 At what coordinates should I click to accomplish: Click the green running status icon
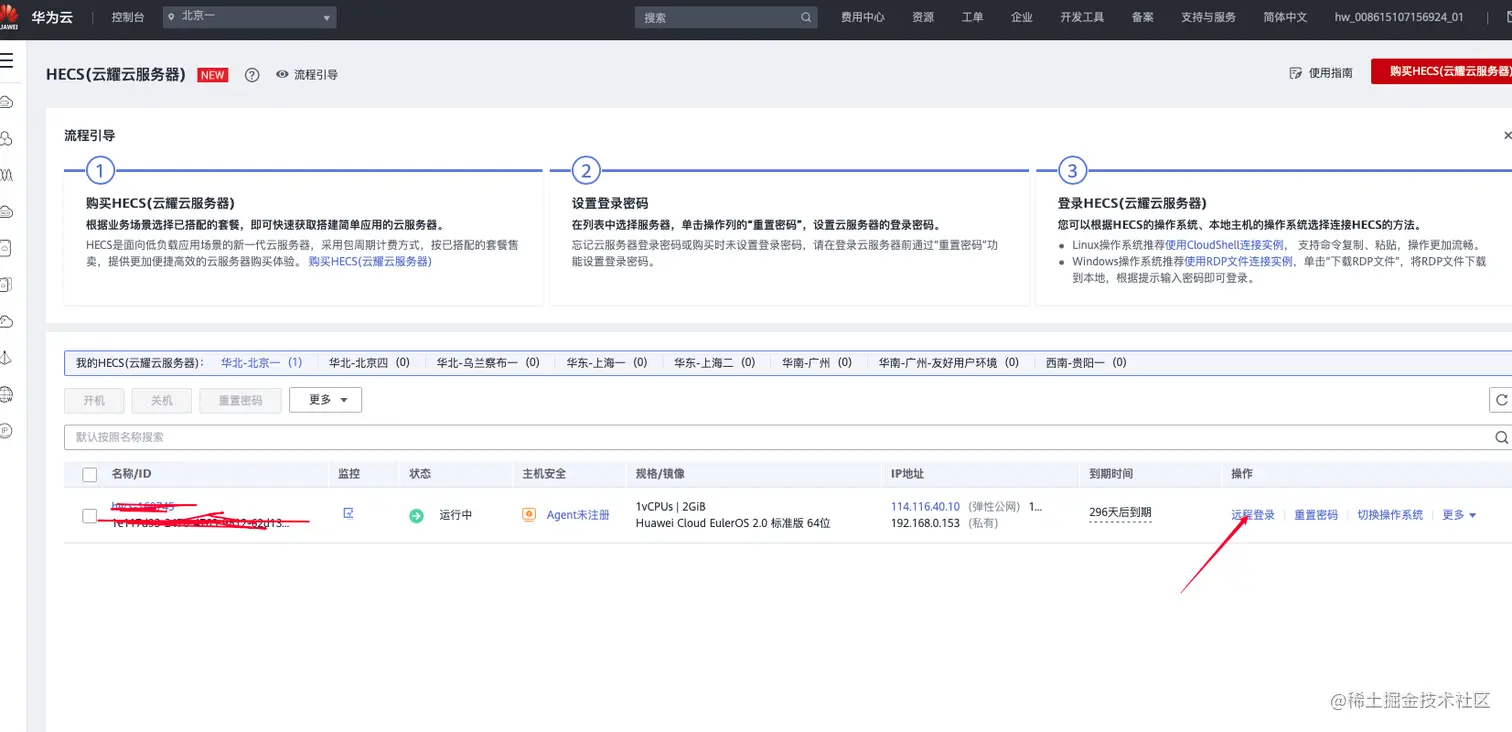click(x=416, y=516)
